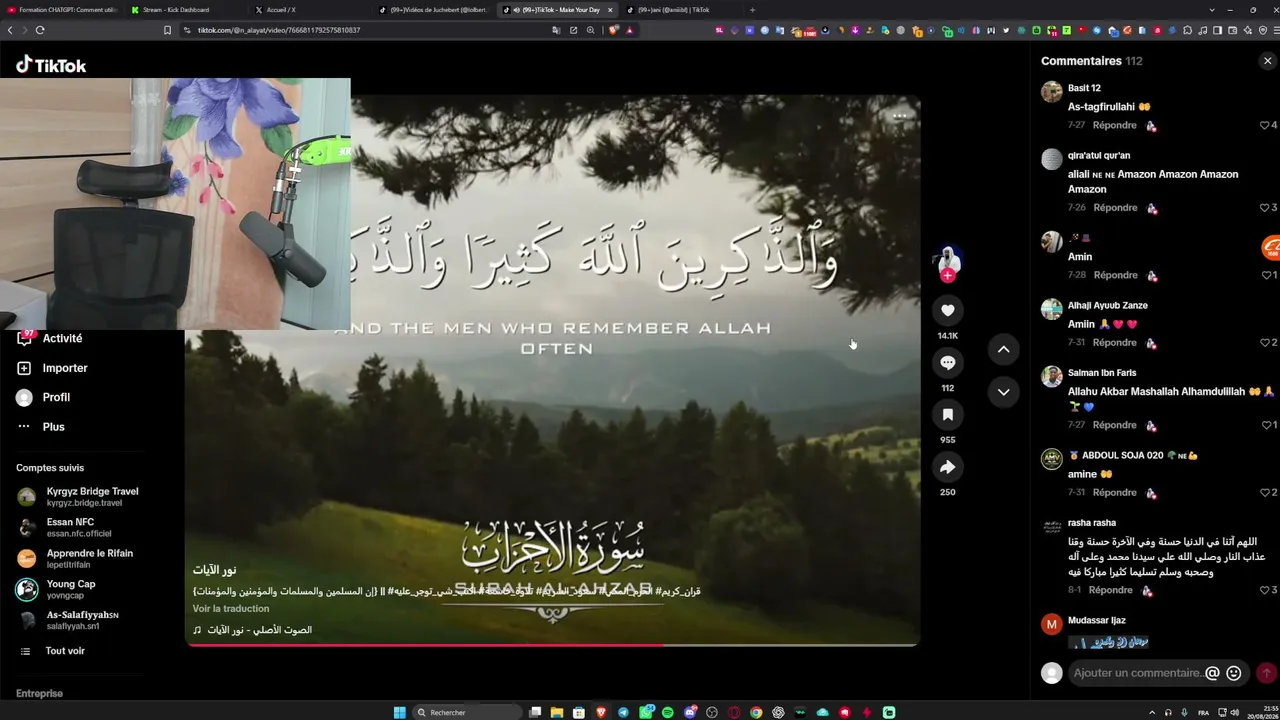Click 'Voir la traduction' under the caption

click(231, 609)
